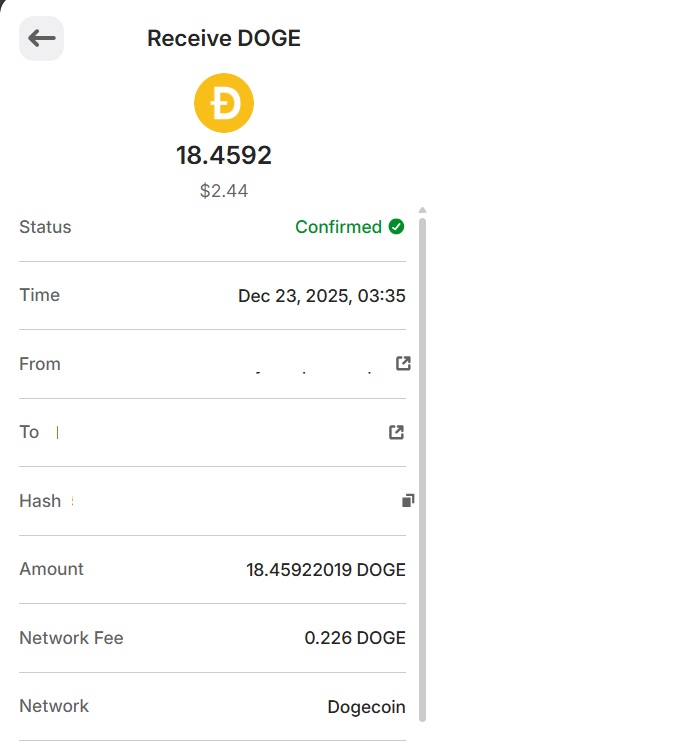Click the Confirmed status text
This screenshot has height=748, width=683.
(x=339, y=227)
